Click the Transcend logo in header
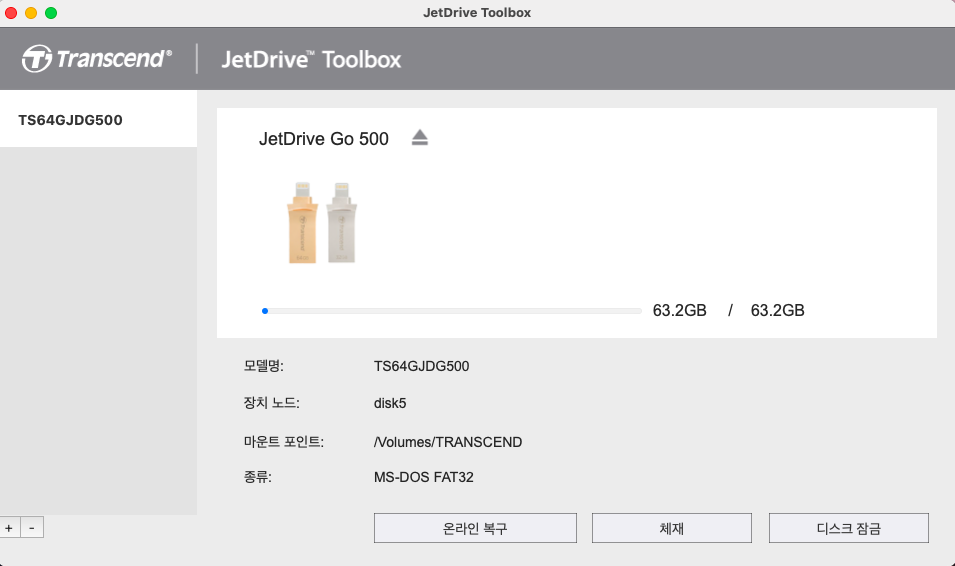The image size is (955, 566). tap(97, 59)
